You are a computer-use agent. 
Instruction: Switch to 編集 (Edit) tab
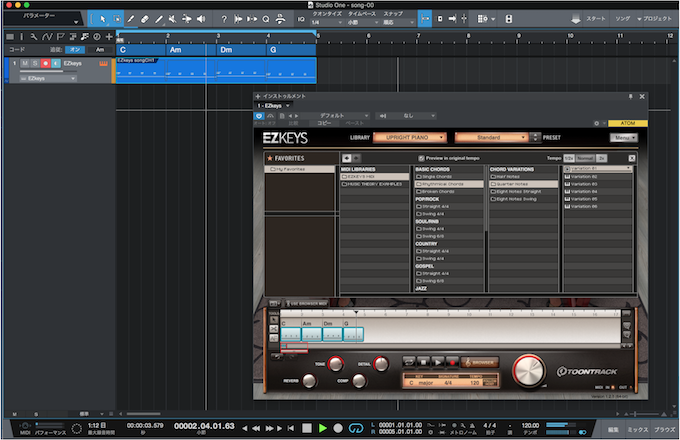pos(613,430)
